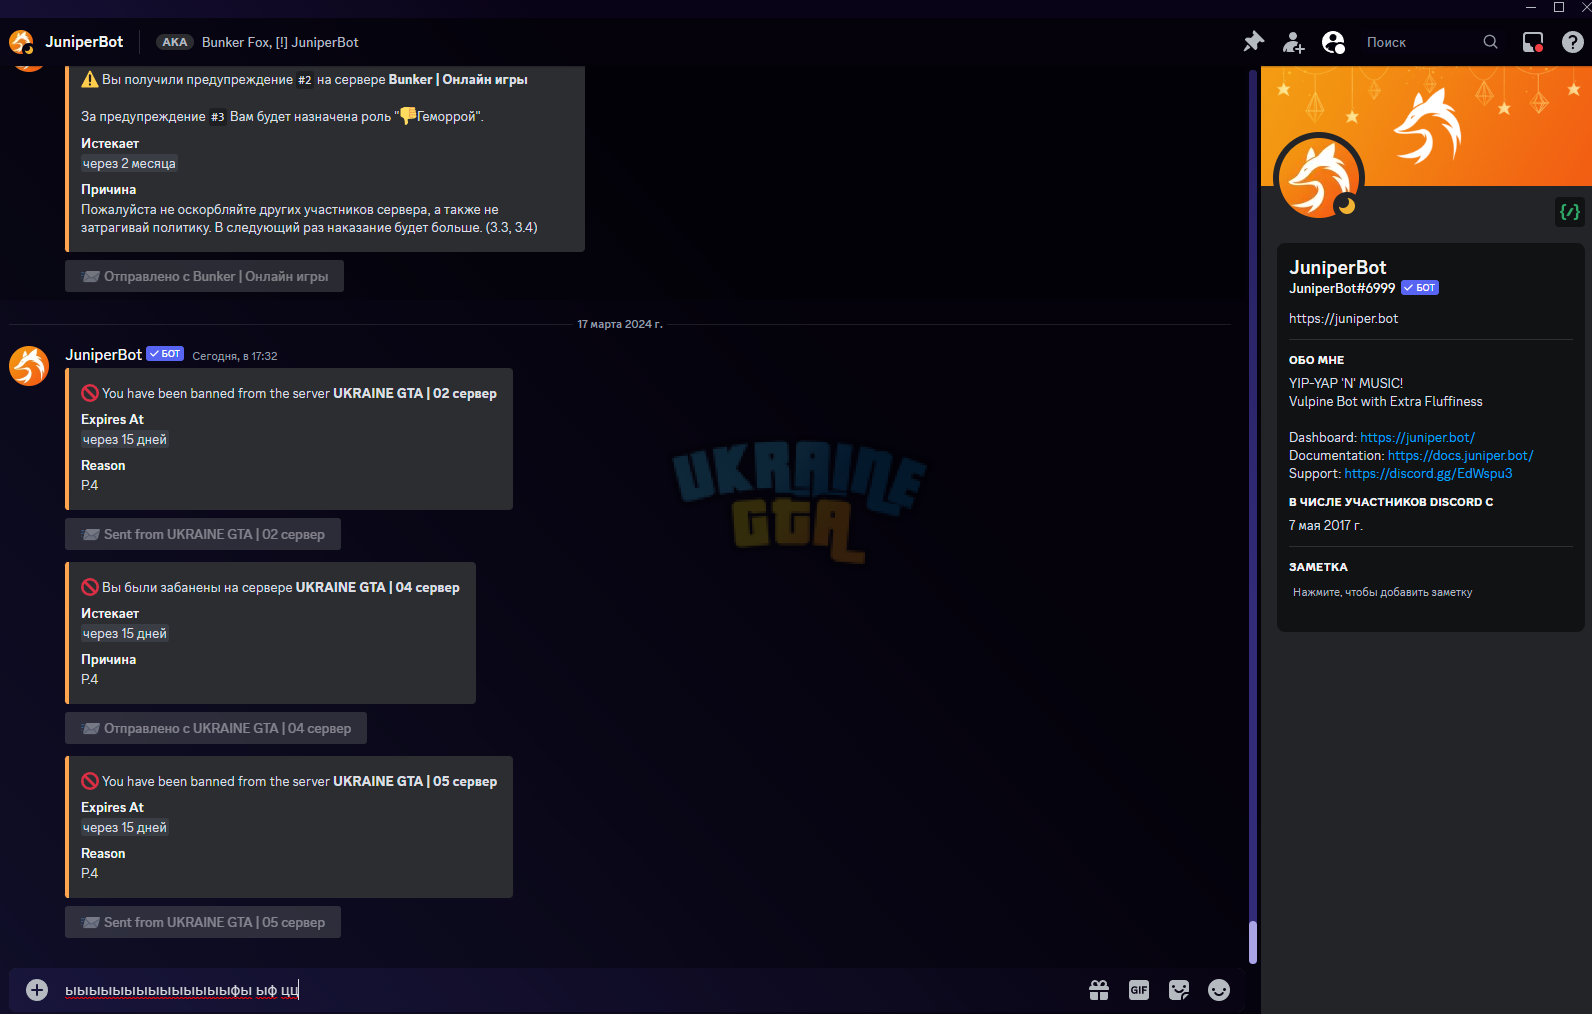1592x1014 pixels.
Task: Click the search magnifier icon
Action: (x=1490, y=42)
